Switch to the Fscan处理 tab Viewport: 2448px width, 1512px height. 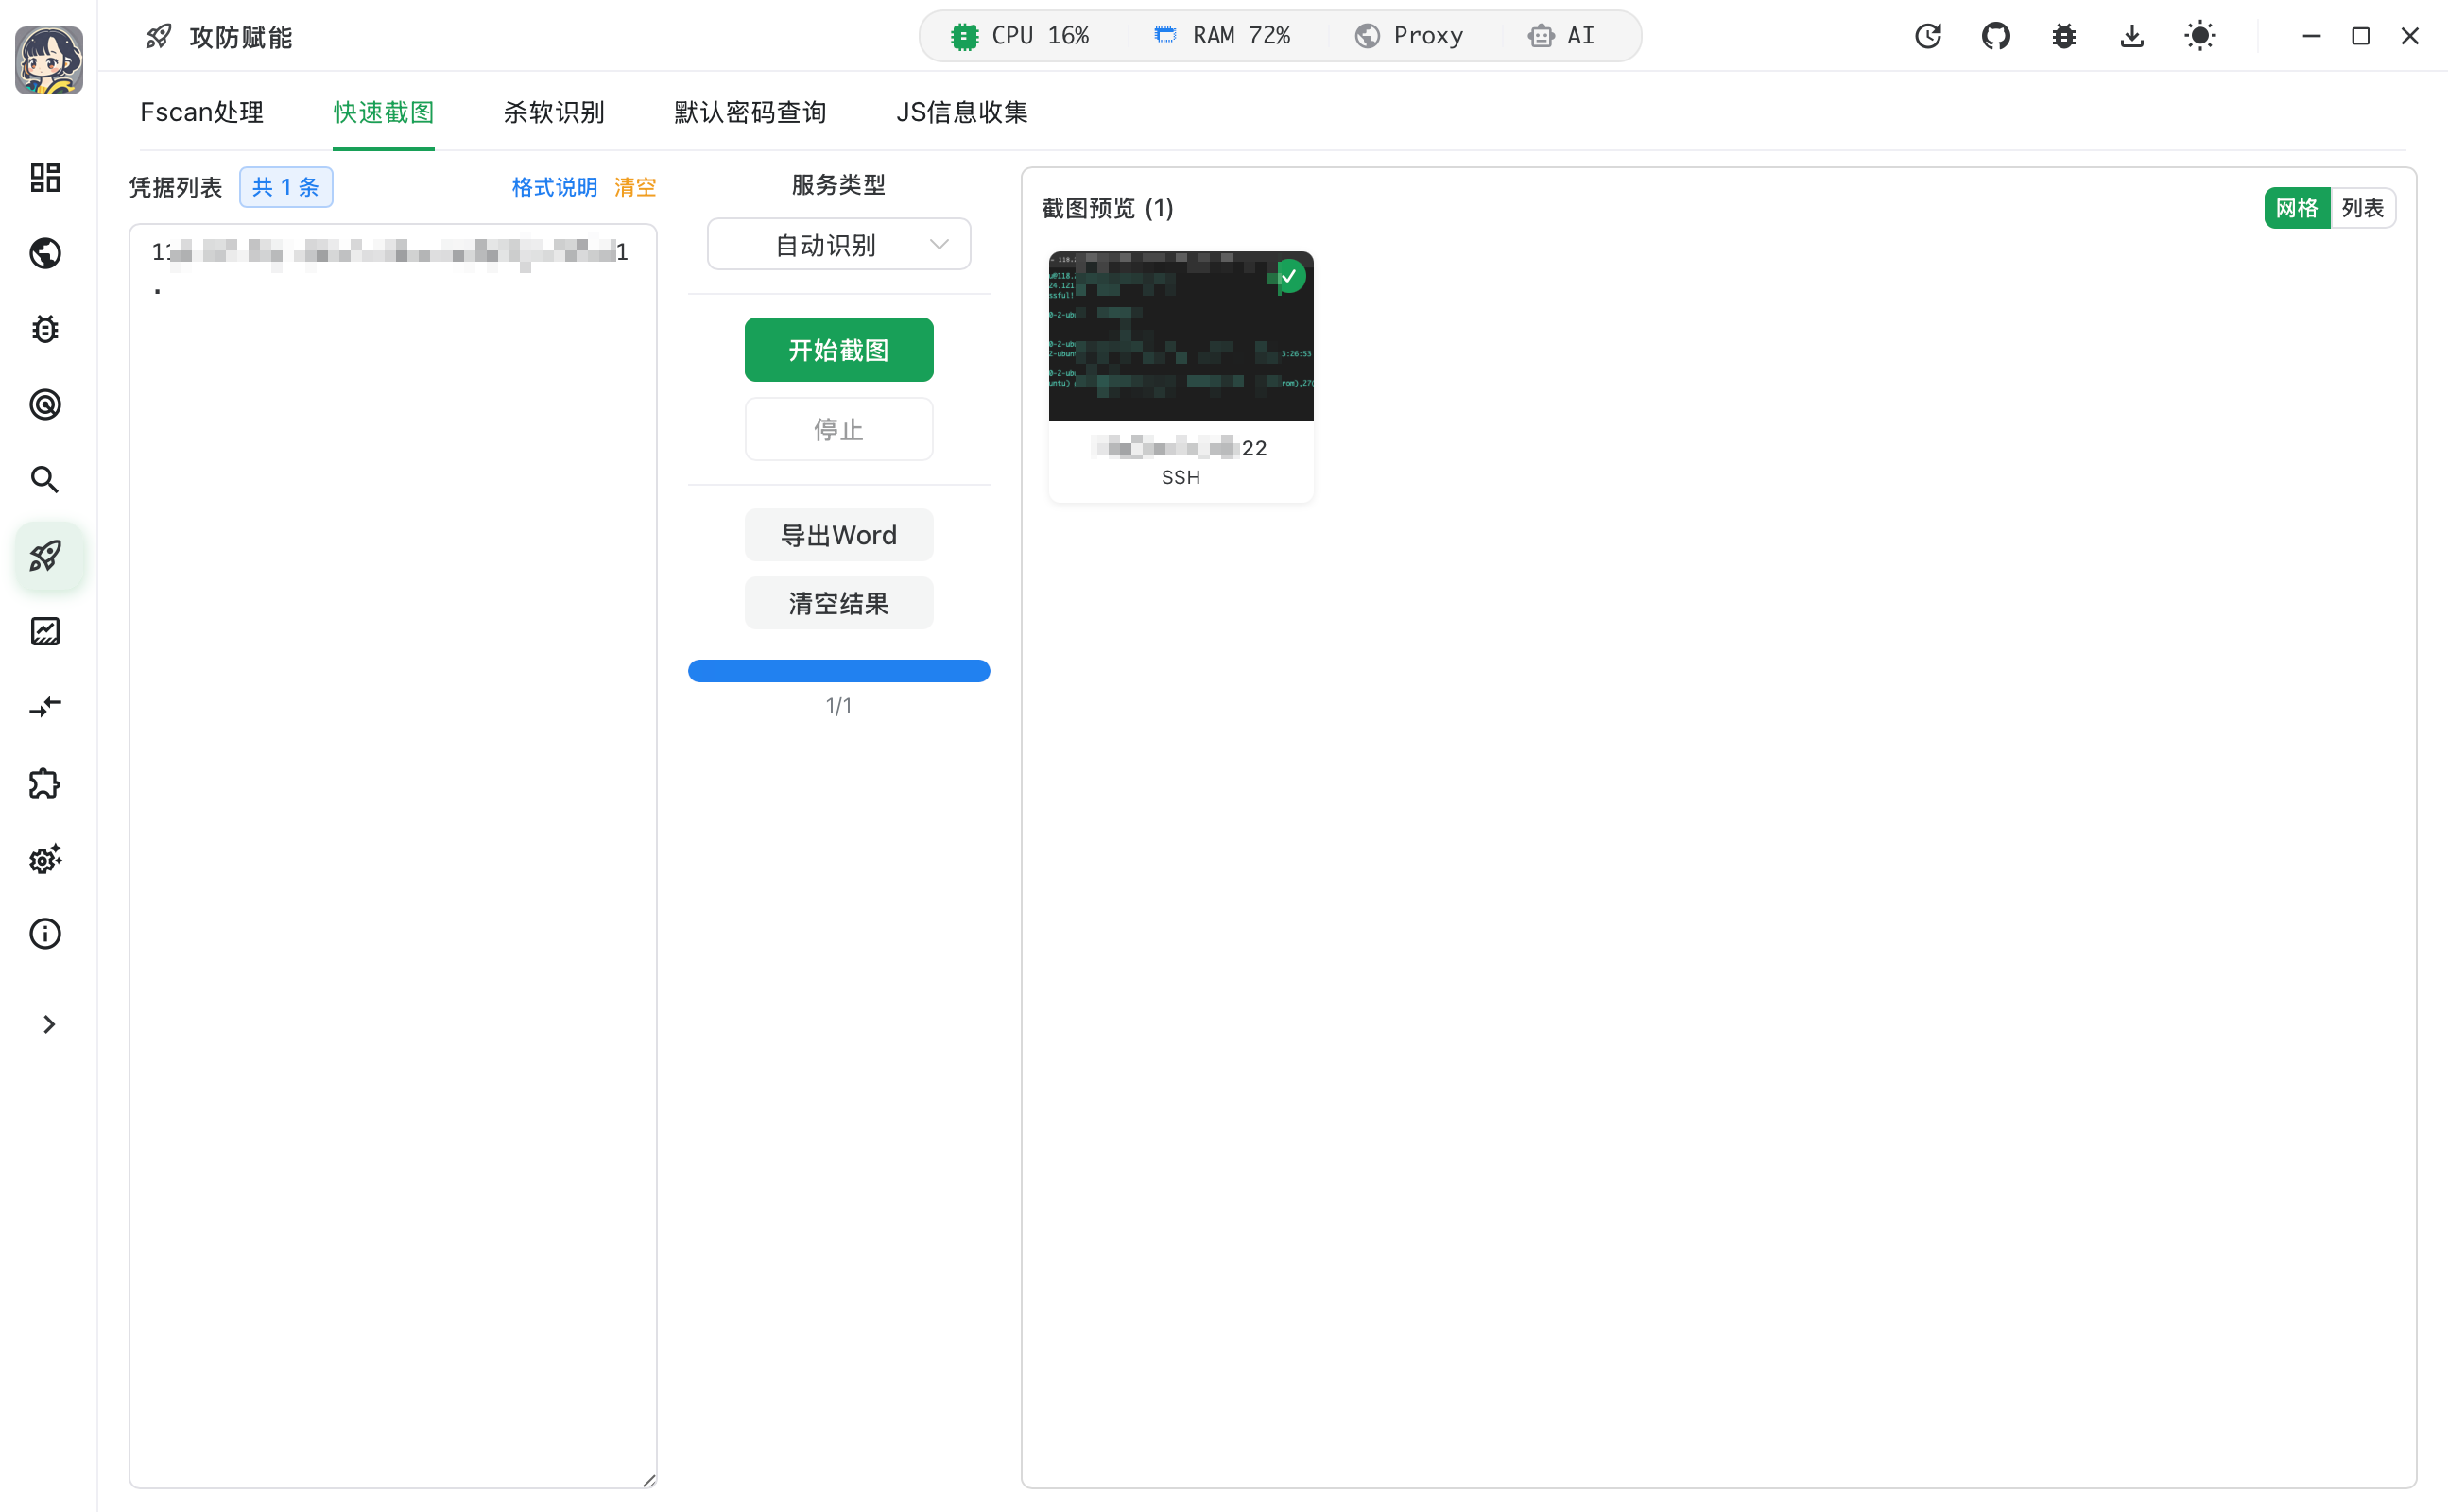(202, 112)
